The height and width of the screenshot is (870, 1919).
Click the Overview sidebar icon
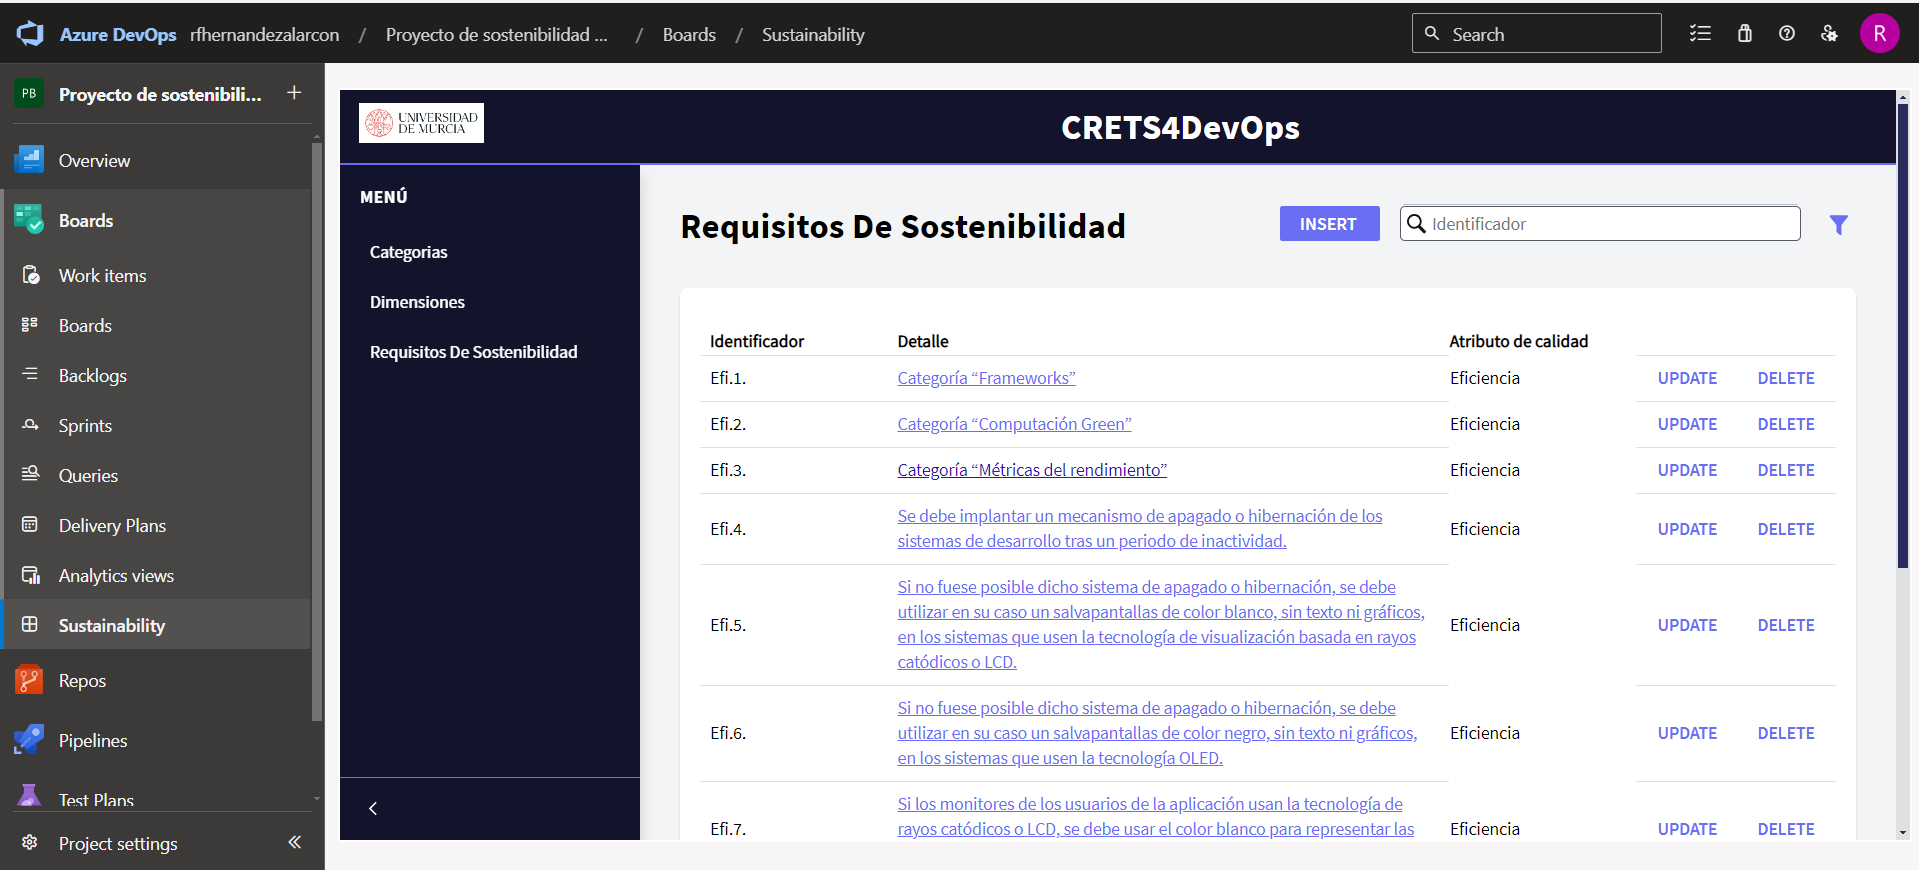click(29, 160)
